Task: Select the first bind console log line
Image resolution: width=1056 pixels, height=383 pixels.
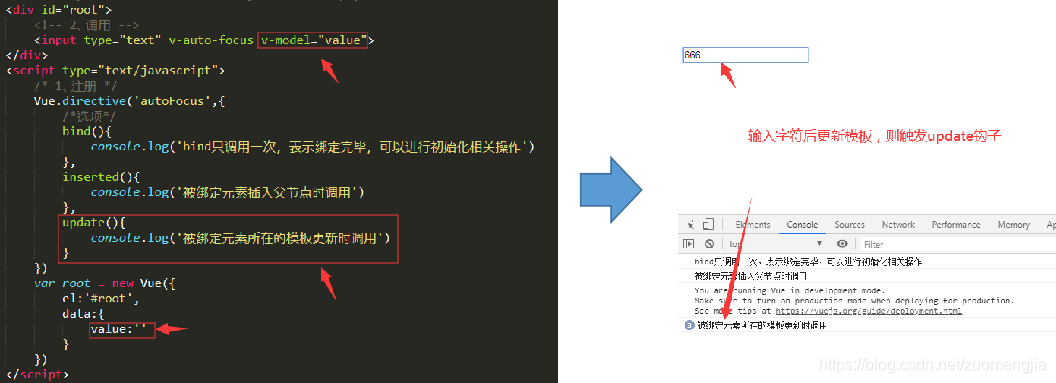Action: [x=808, y=262]
